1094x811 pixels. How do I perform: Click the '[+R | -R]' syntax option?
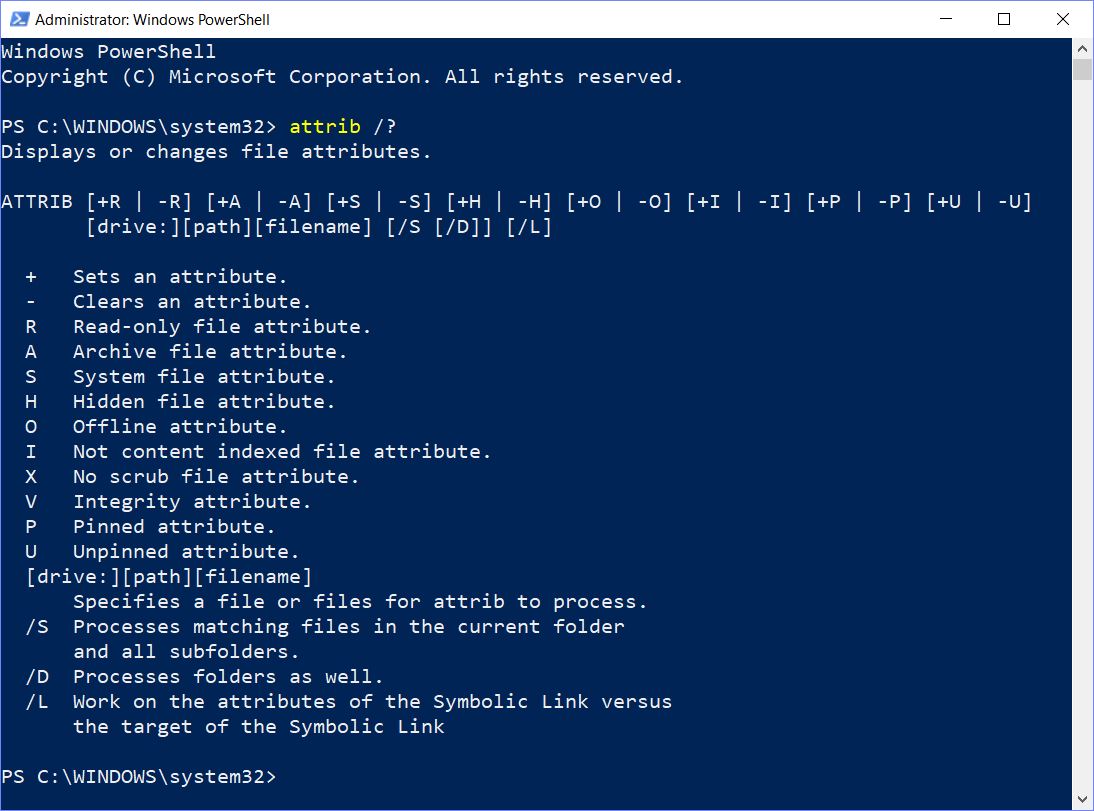tap(139, 202)
